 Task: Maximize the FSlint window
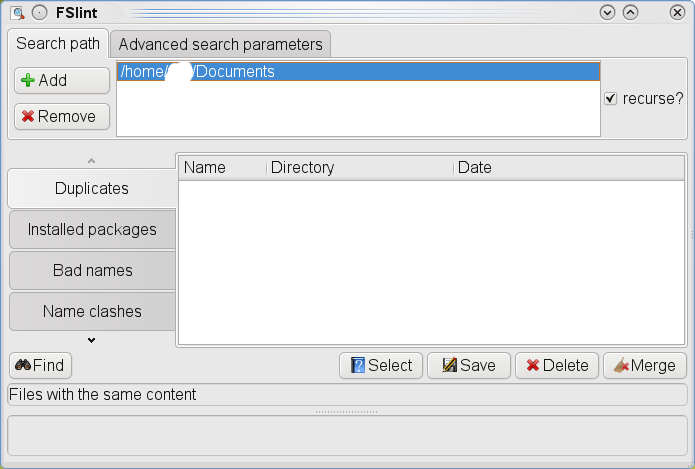[630, 12]
